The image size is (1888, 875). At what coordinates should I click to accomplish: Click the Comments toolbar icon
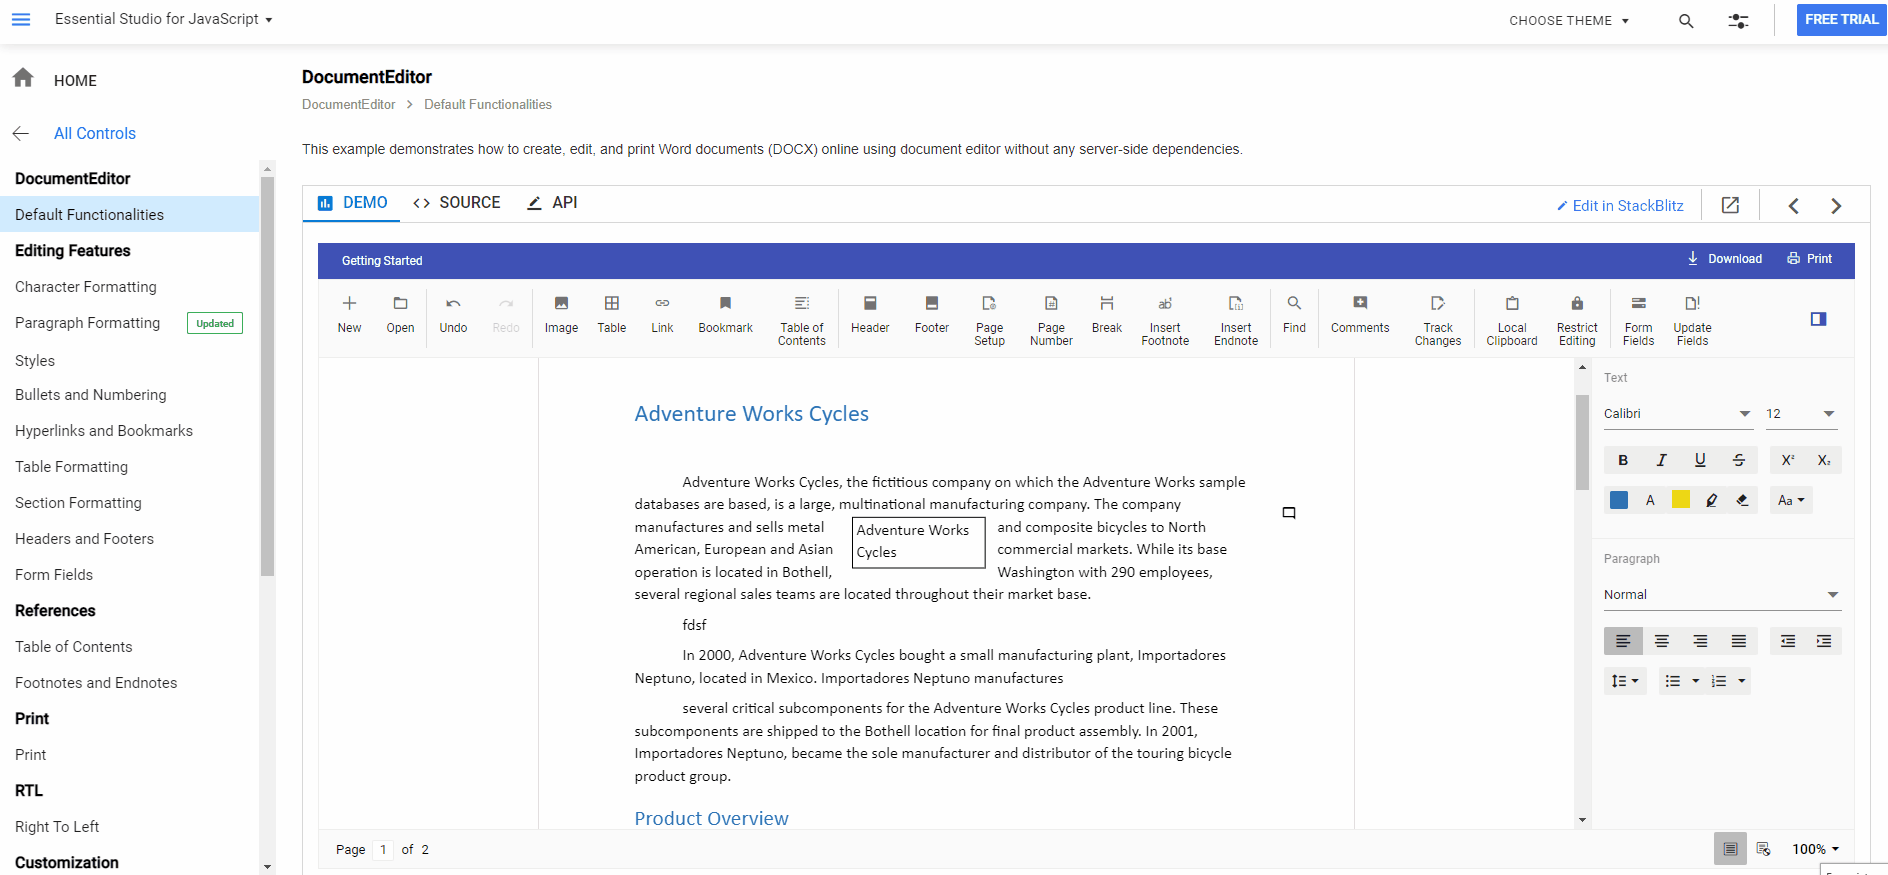1359,314
